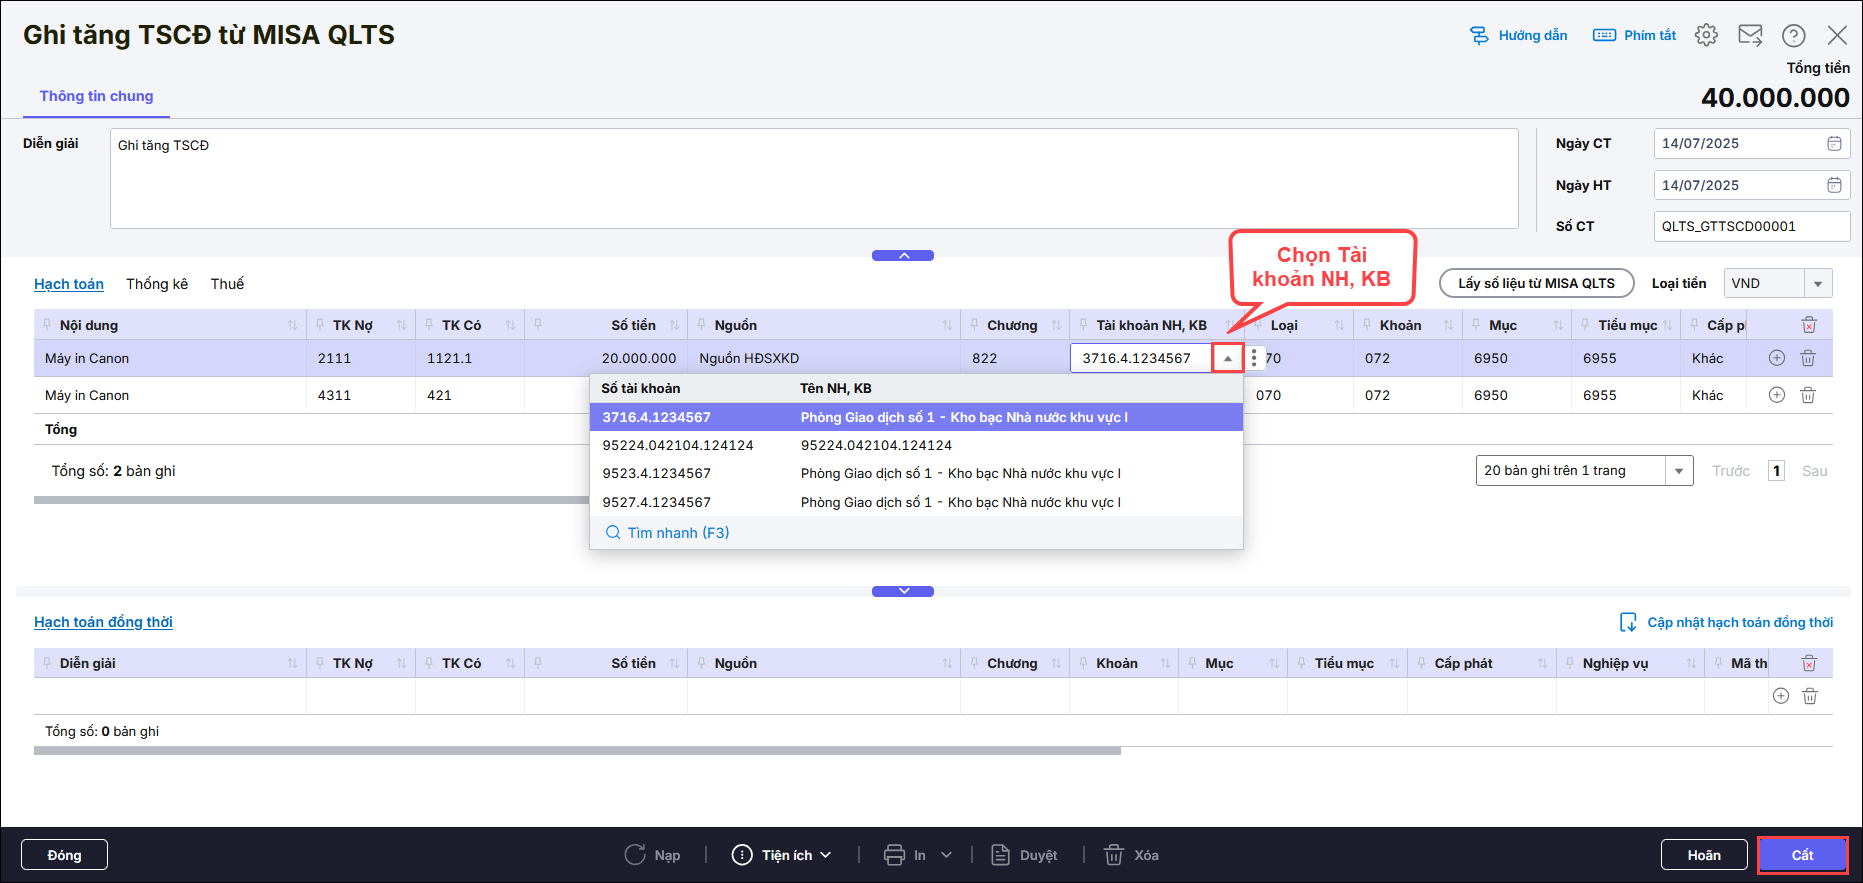1863x883 pixels.
Task: Expand the records per page dropdown
Action: tap(1679, 471)
